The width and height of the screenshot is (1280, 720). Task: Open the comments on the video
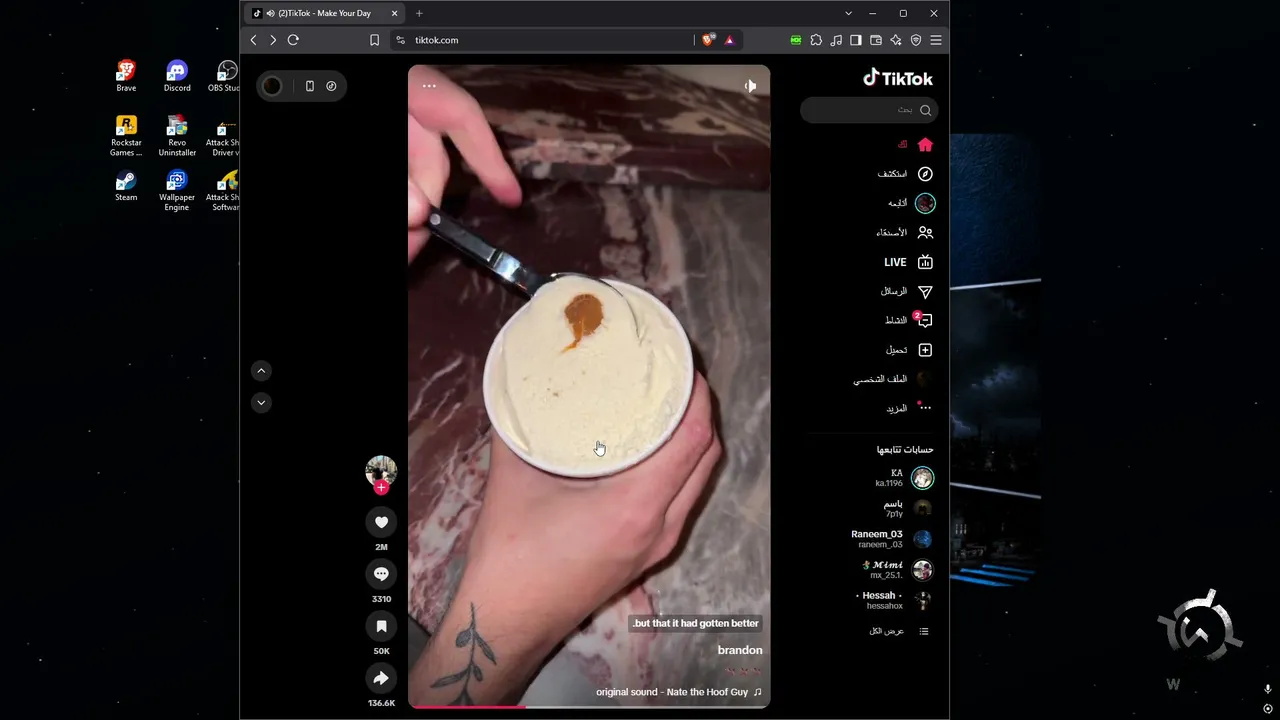(381, 574)
